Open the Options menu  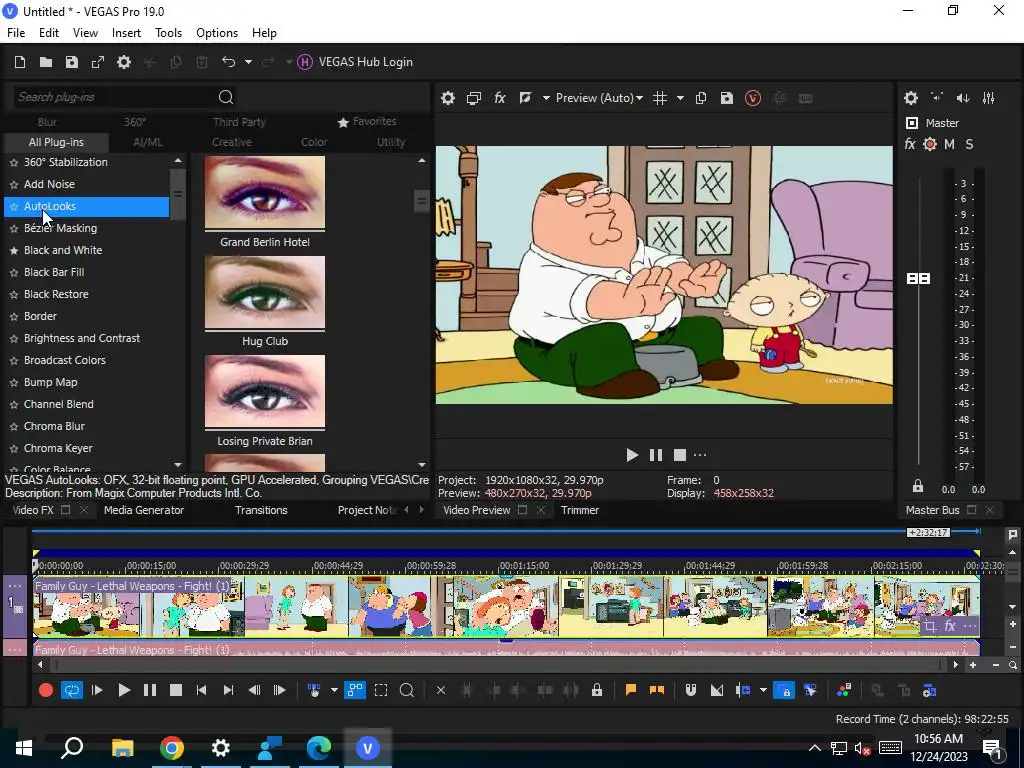tap(217, 33)
